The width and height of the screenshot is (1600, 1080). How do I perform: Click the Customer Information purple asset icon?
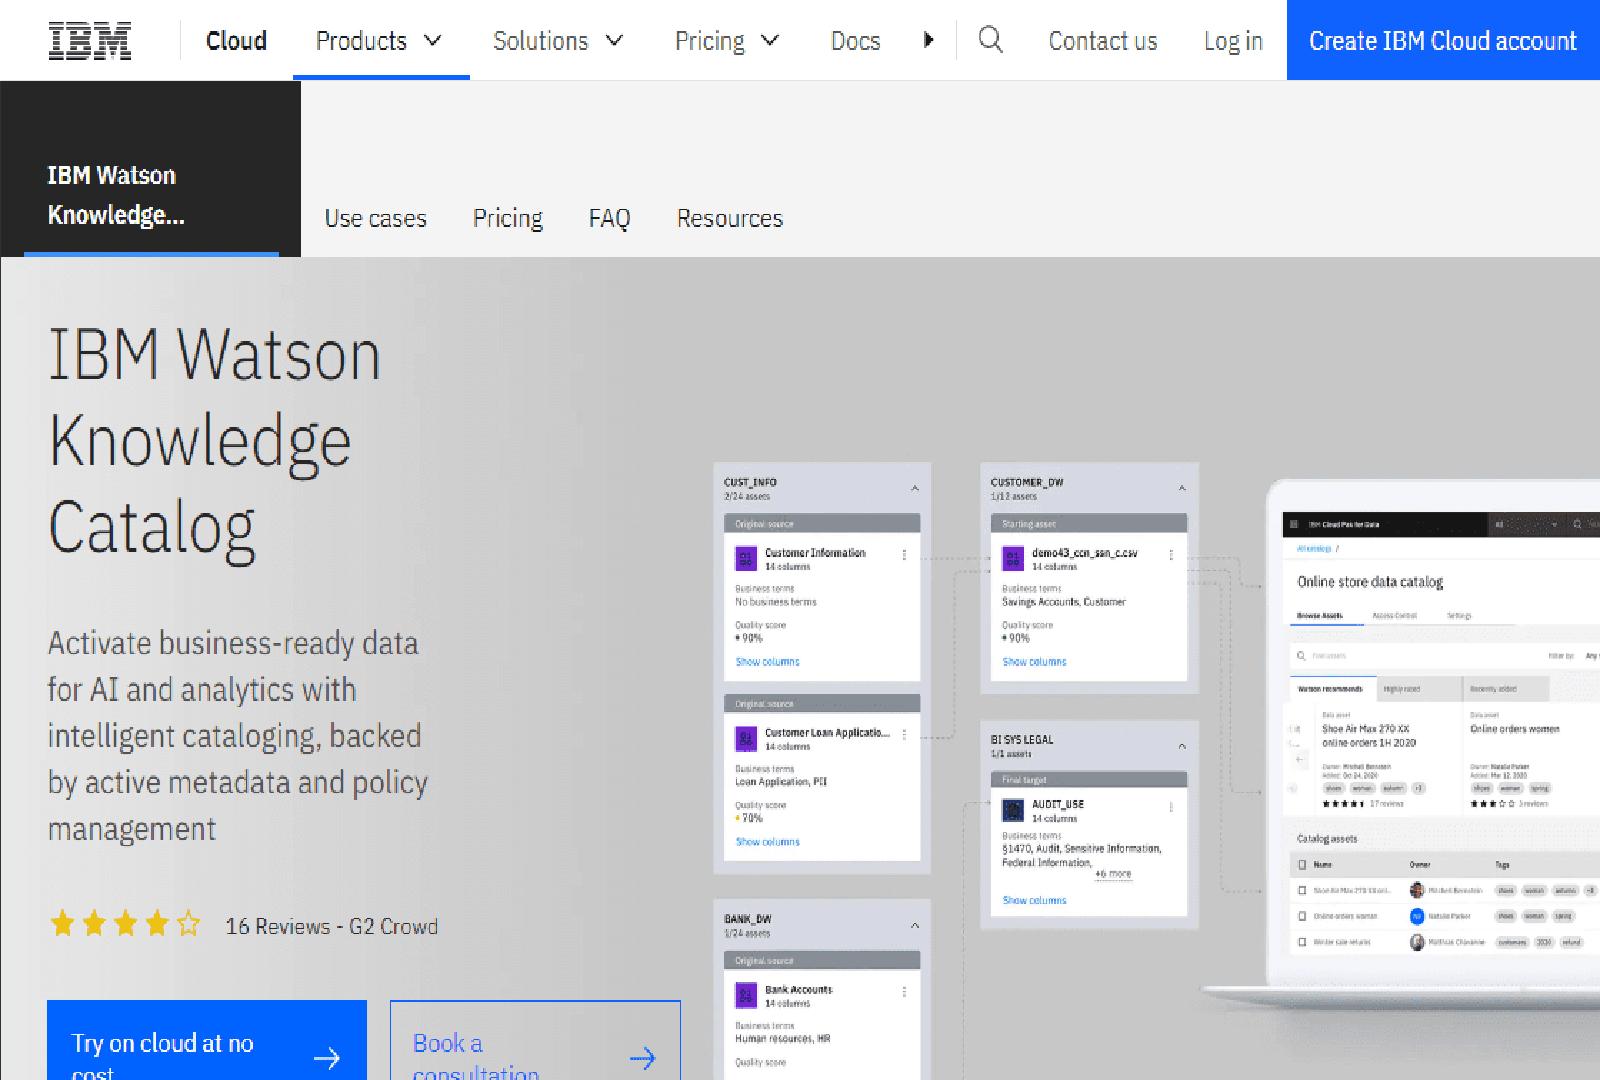pos(746,558)
